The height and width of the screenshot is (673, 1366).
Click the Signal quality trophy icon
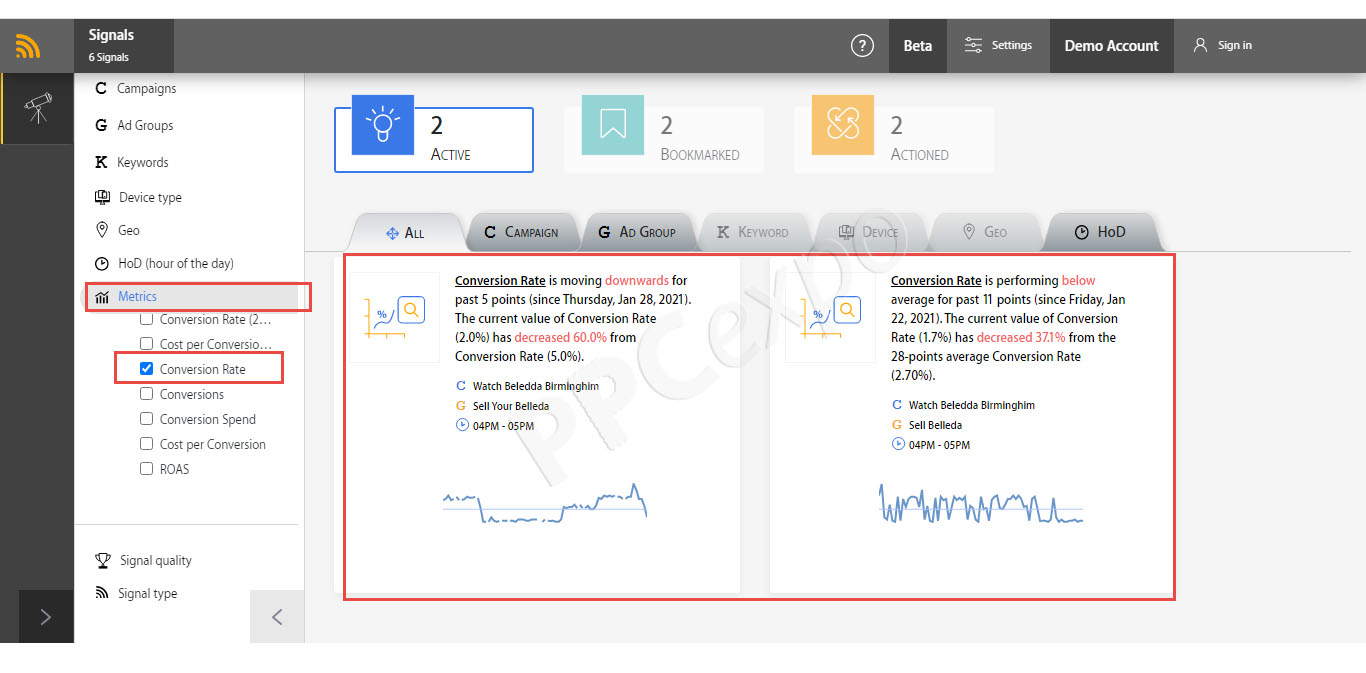pyautogui.click(x=102, y=560)
